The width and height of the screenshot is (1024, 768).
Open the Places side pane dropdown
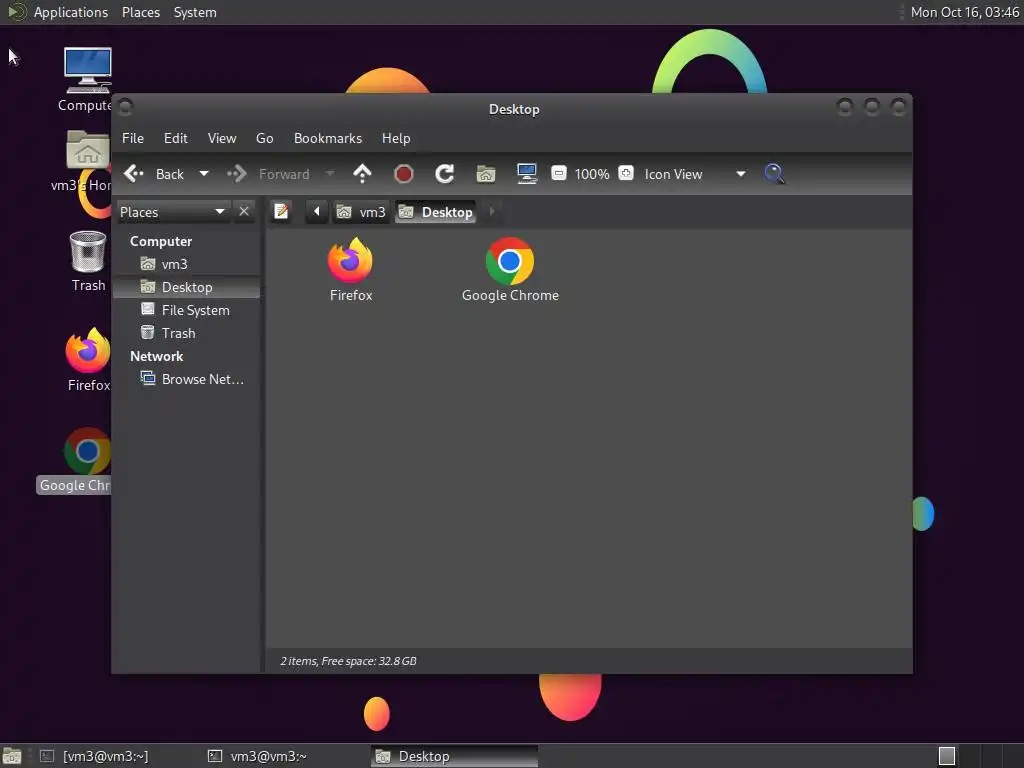coord(172,212)
